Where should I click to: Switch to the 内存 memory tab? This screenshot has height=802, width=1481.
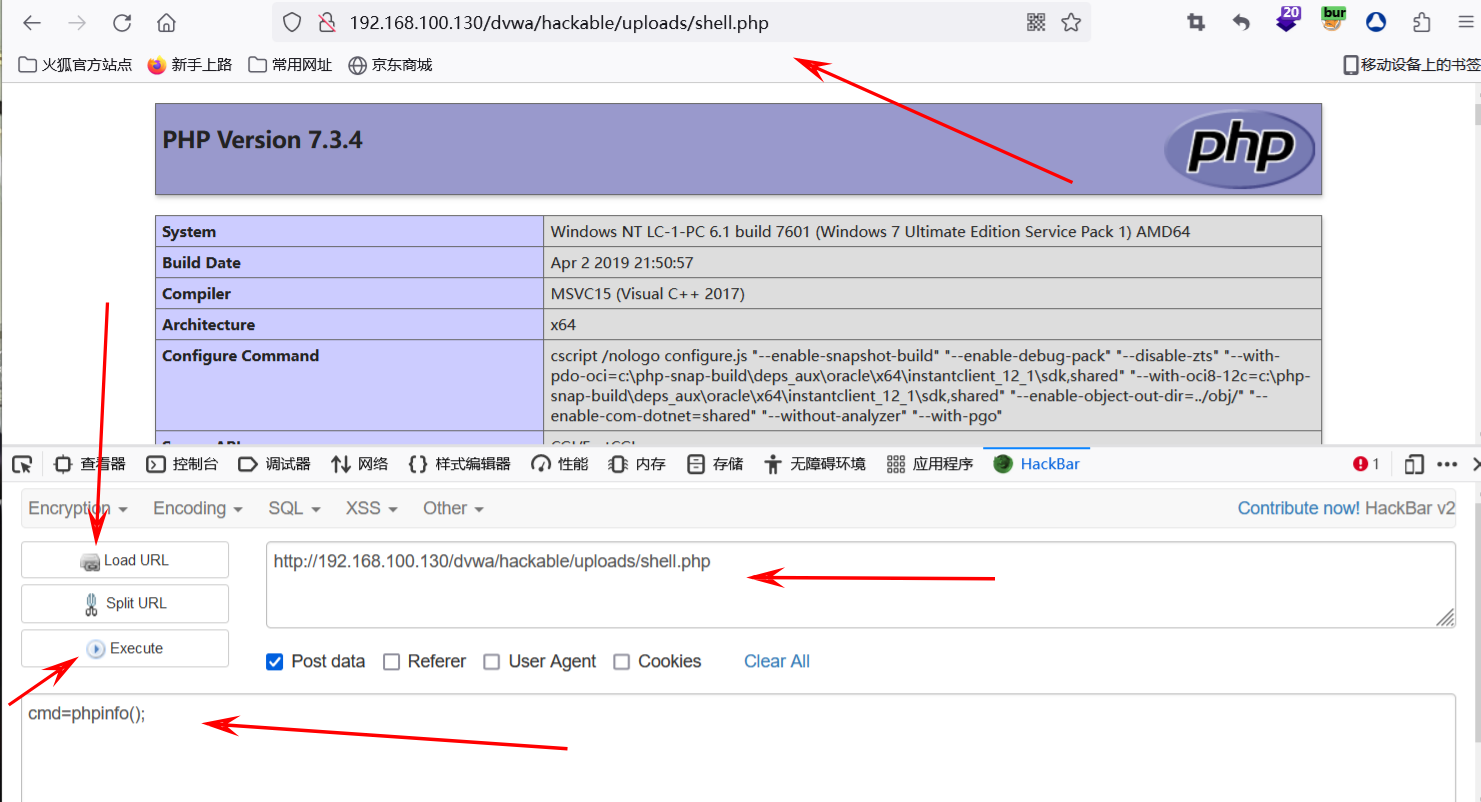(638, 464)
